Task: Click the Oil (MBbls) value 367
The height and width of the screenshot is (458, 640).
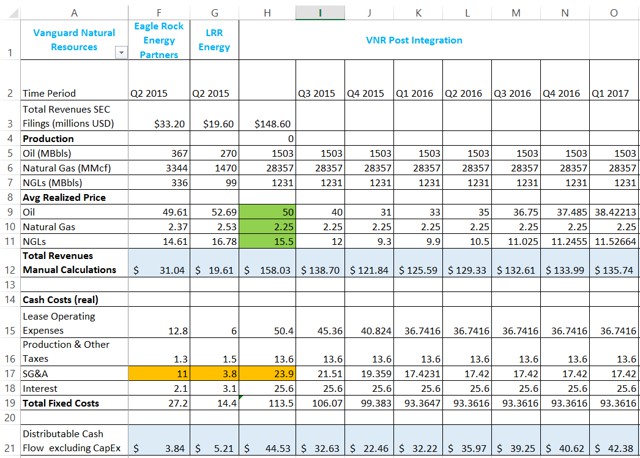Action: (159, 153)
